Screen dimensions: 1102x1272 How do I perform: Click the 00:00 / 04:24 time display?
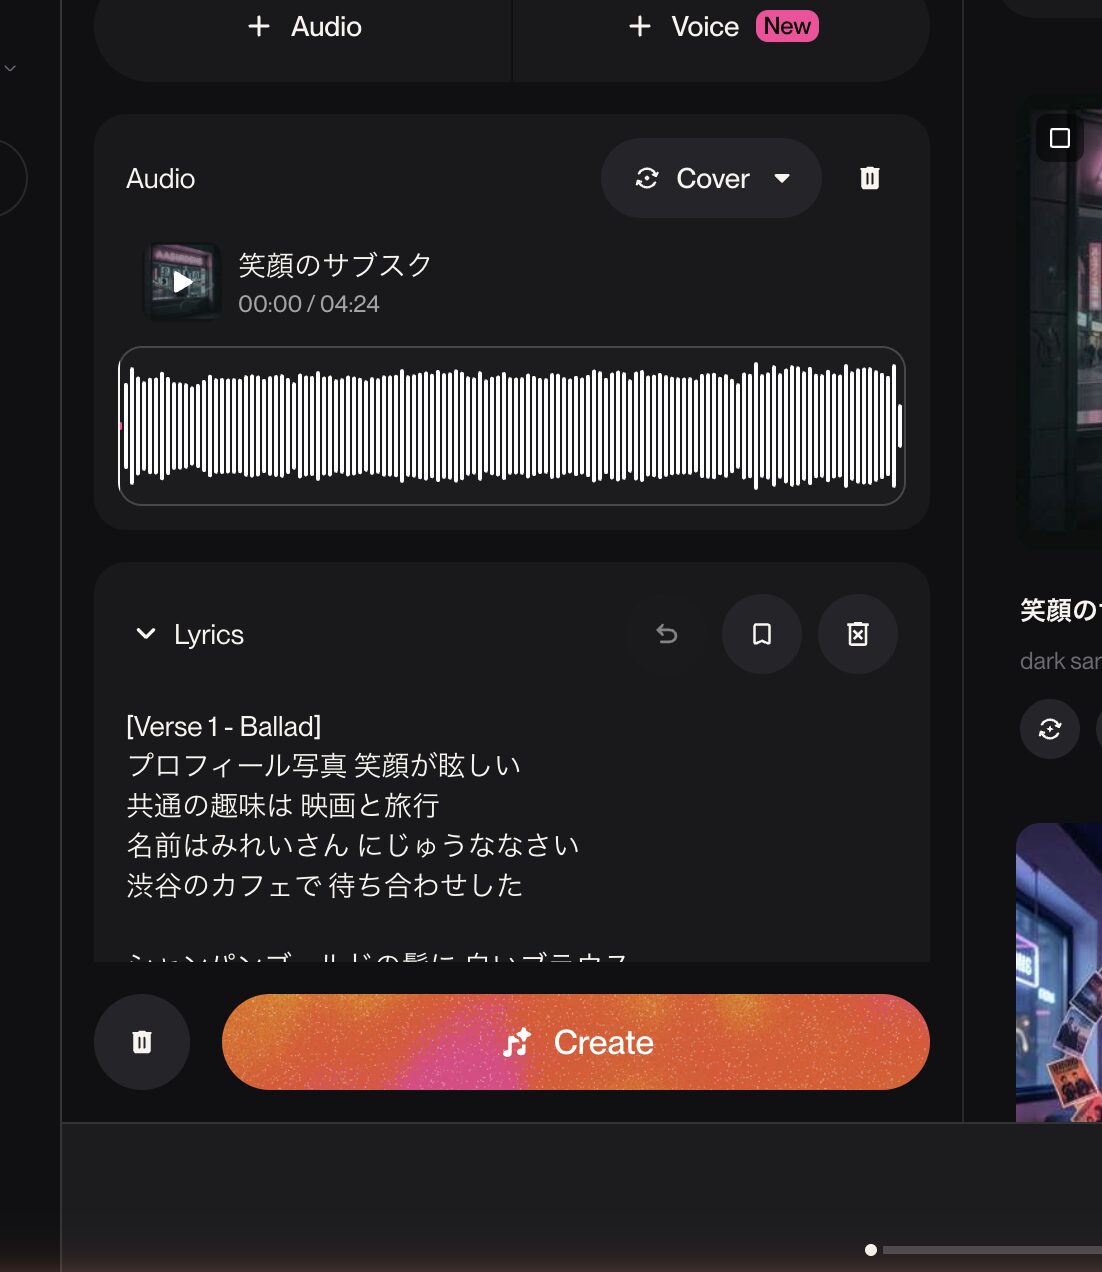tap(309, 304)
